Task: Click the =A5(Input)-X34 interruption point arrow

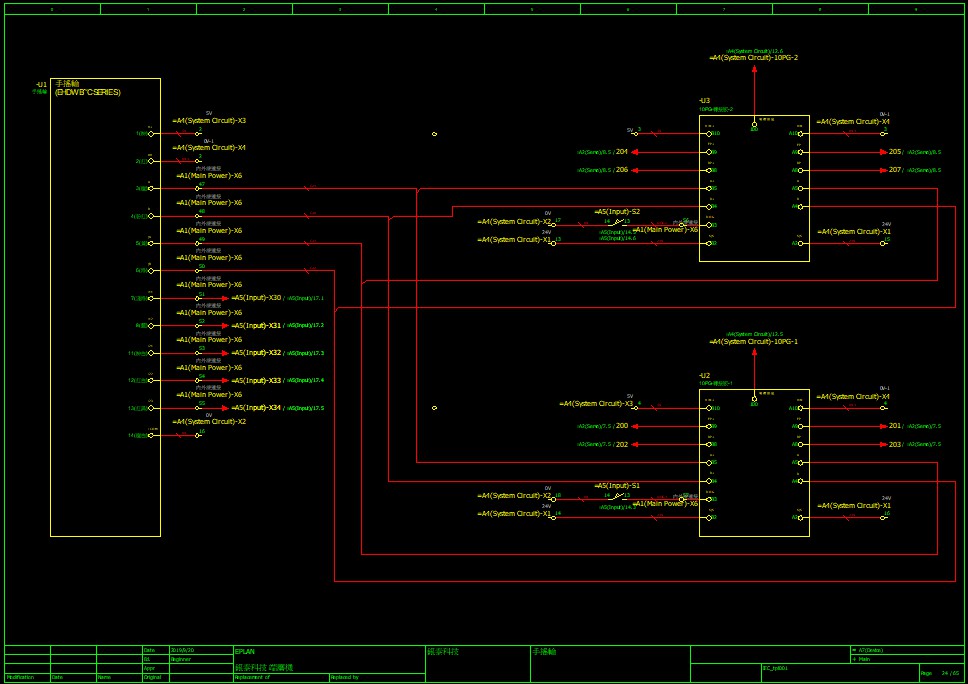Action: 228,408
